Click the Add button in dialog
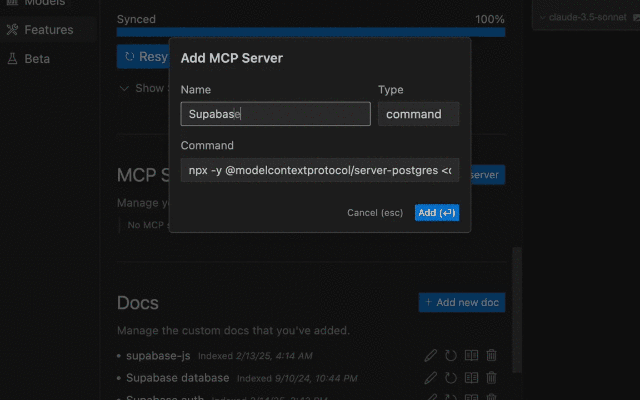 [437, 213]
